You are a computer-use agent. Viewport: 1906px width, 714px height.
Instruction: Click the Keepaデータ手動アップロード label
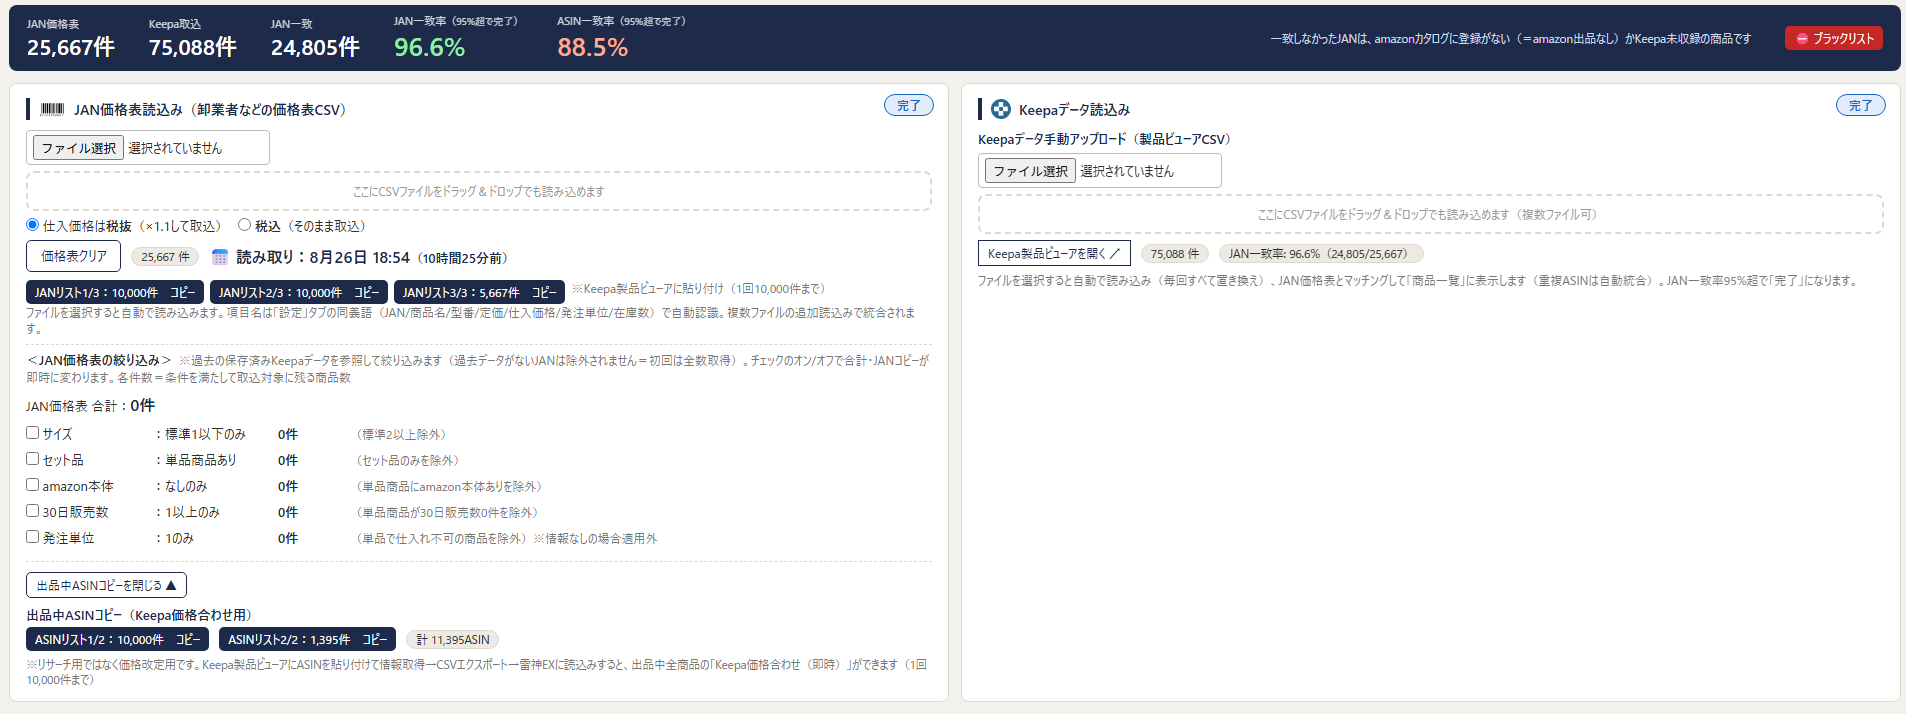pyautogui.click(x=1104, y=139)
